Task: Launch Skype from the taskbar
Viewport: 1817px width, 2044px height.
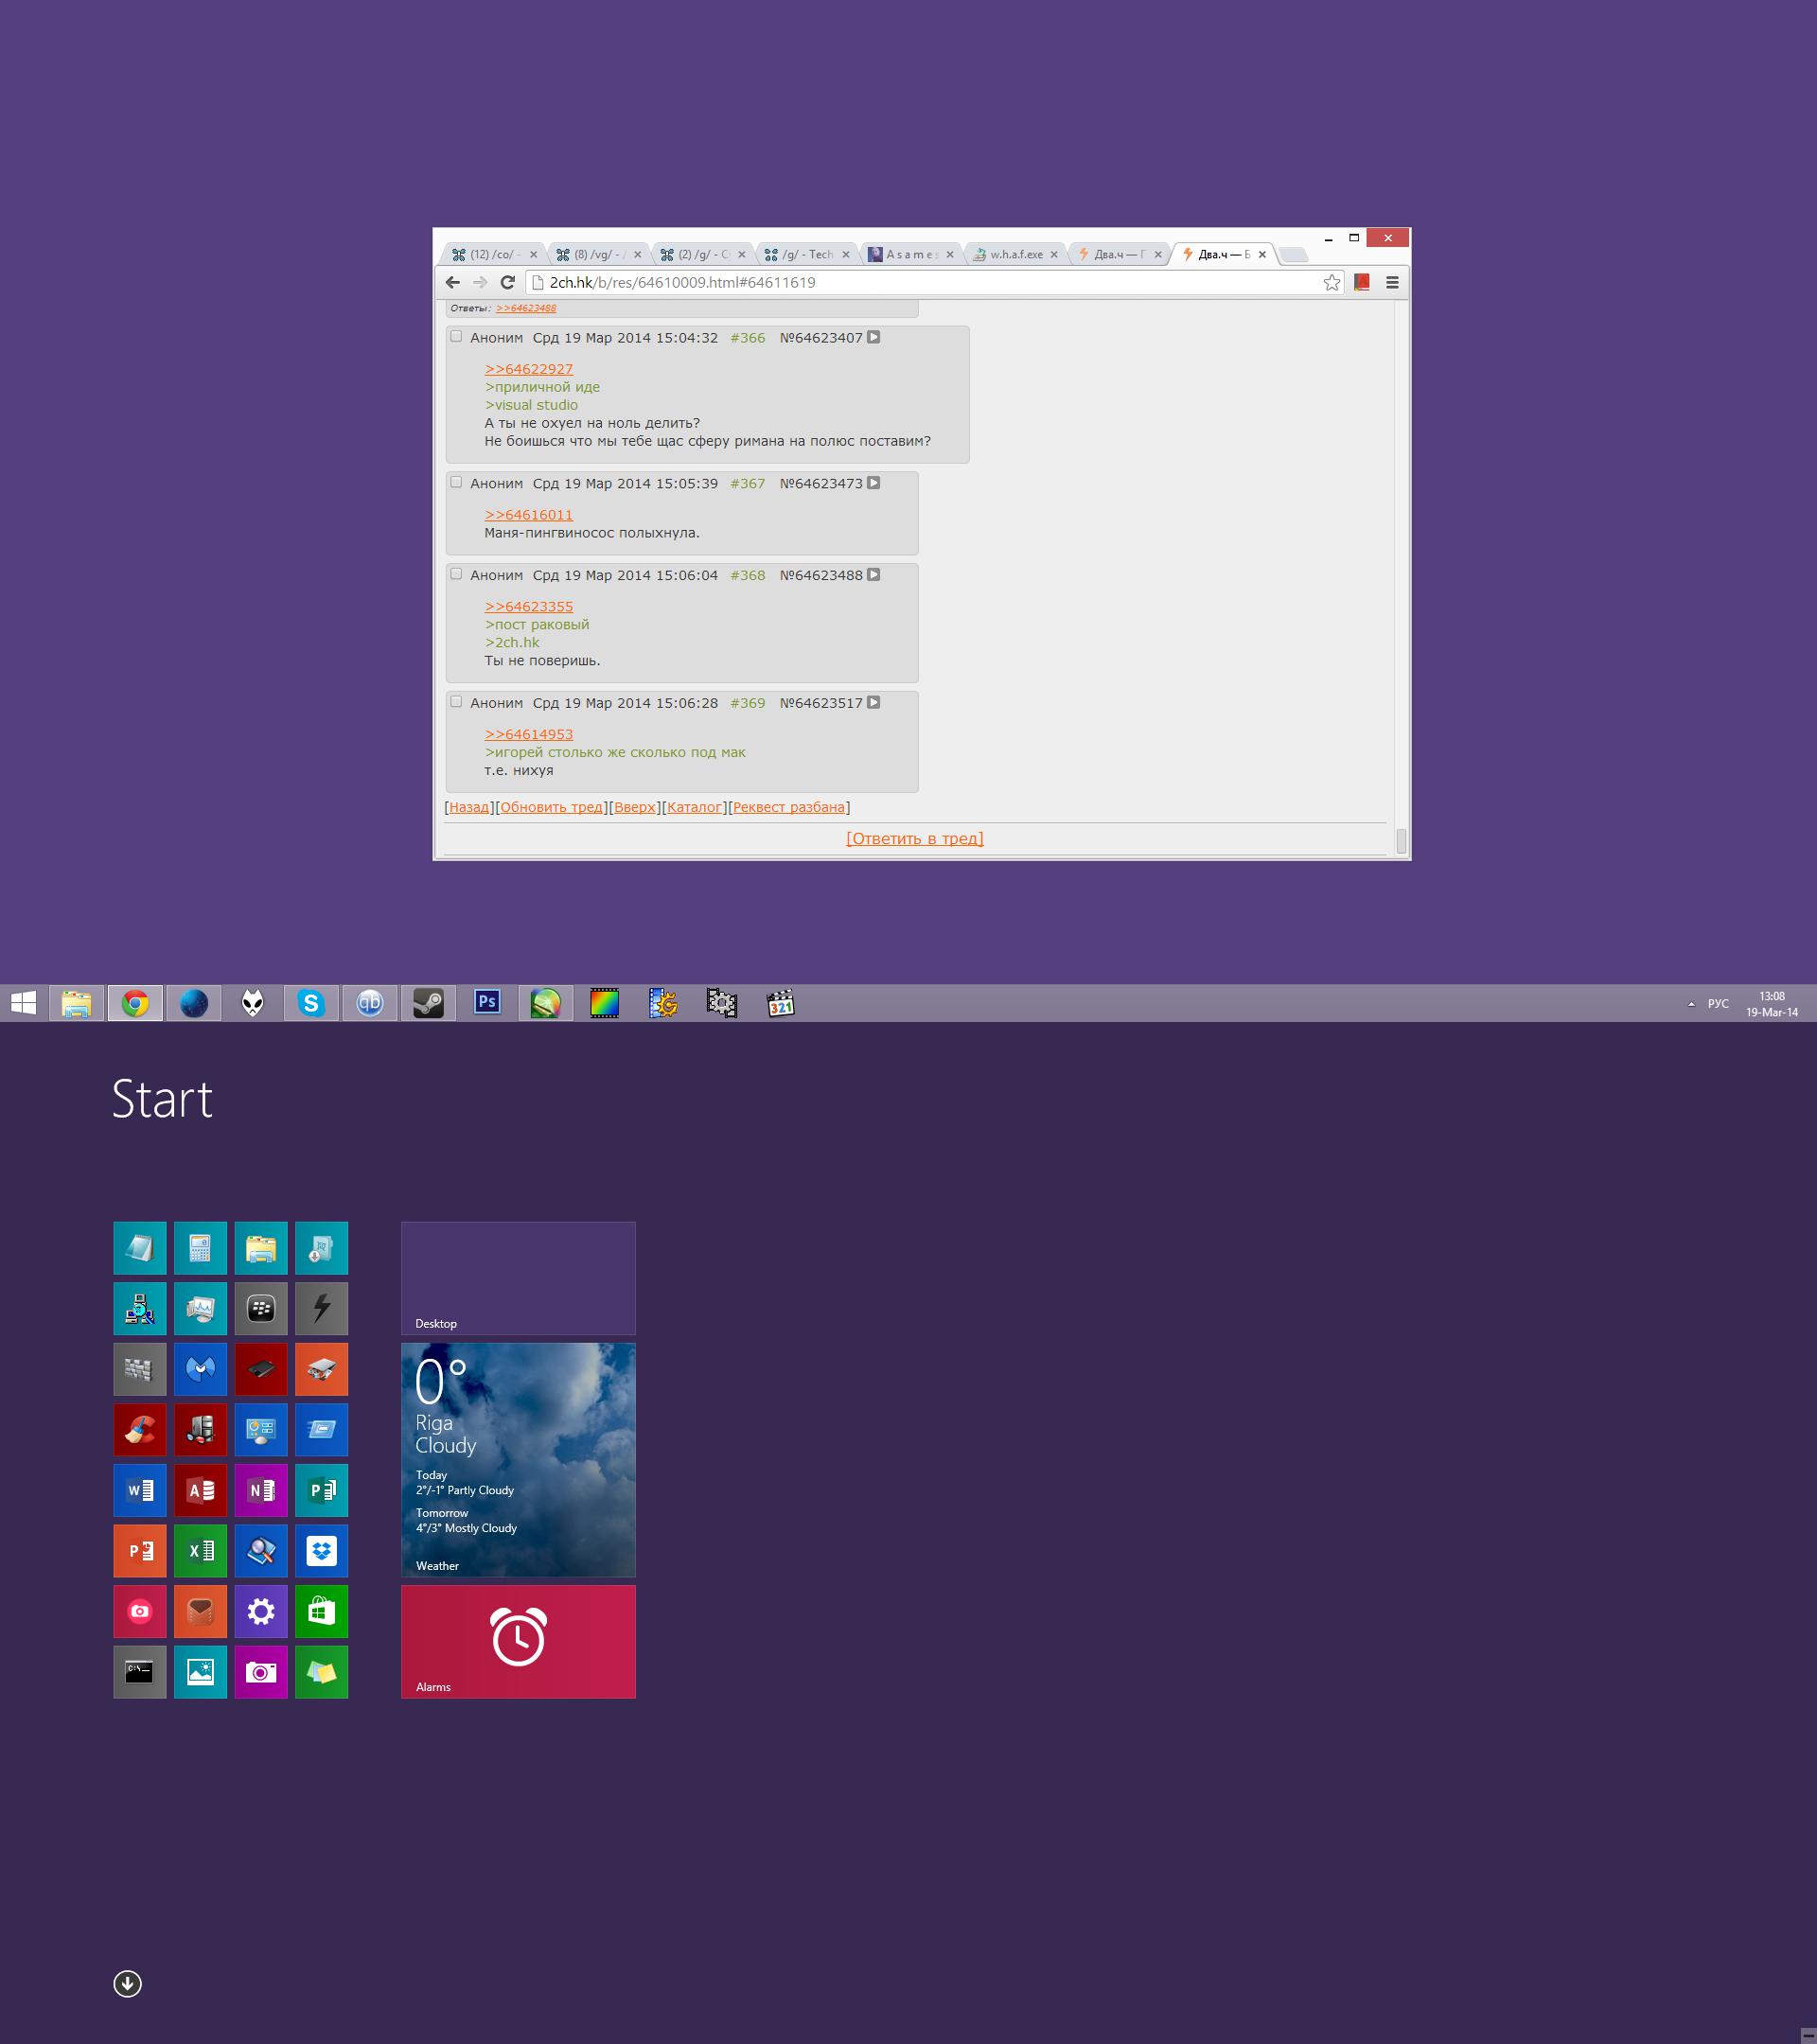Action: [x=311, y=1002]
